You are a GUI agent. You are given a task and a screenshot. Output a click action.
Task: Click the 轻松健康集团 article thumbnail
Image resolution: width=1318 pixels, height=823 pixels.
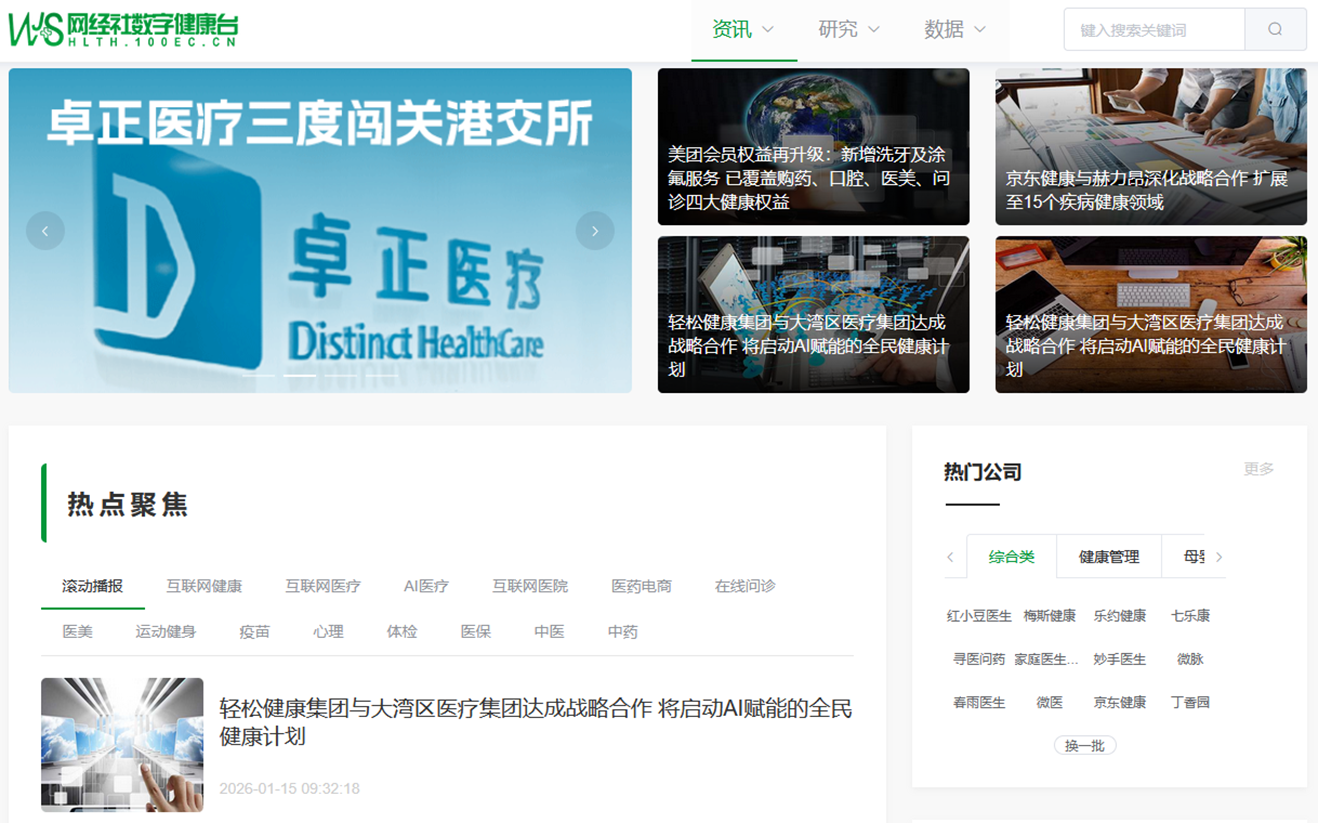[x=121, y=744]
